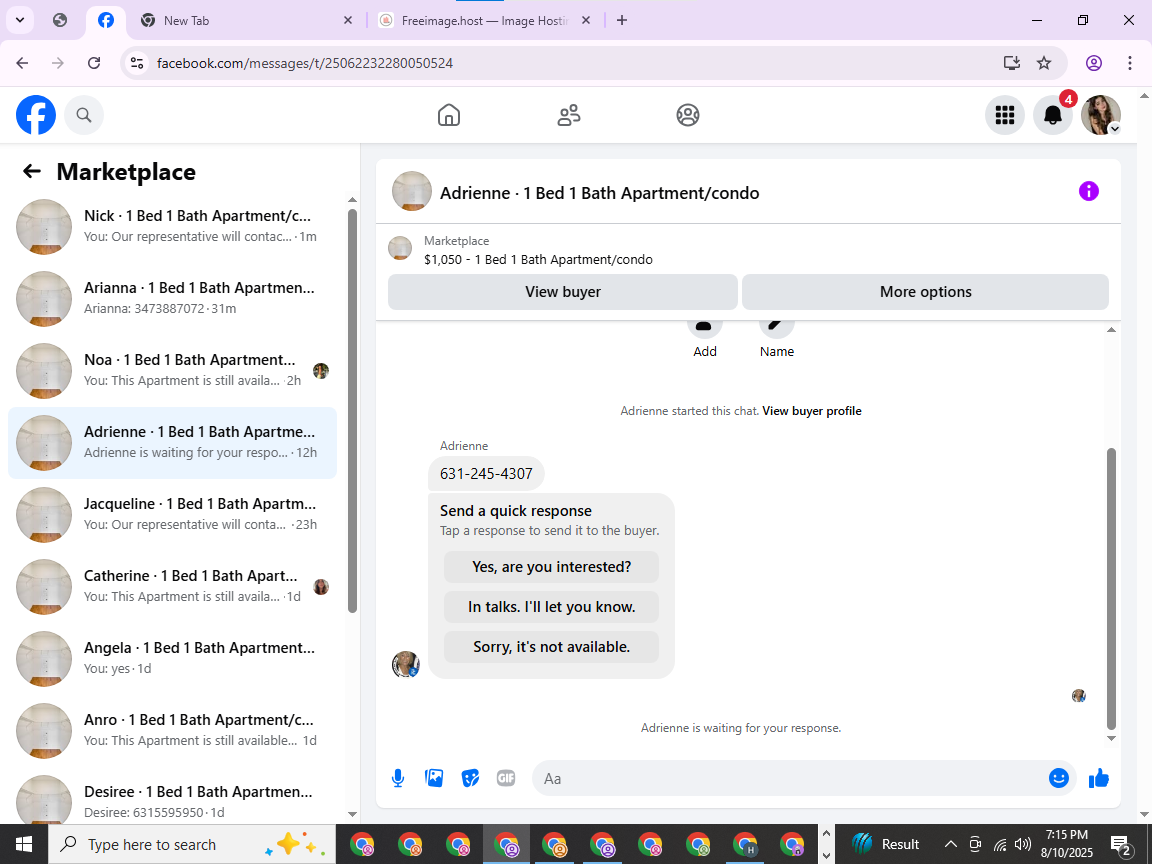
Task: Close the New Tab tab
Action: (x=348, y=21)
